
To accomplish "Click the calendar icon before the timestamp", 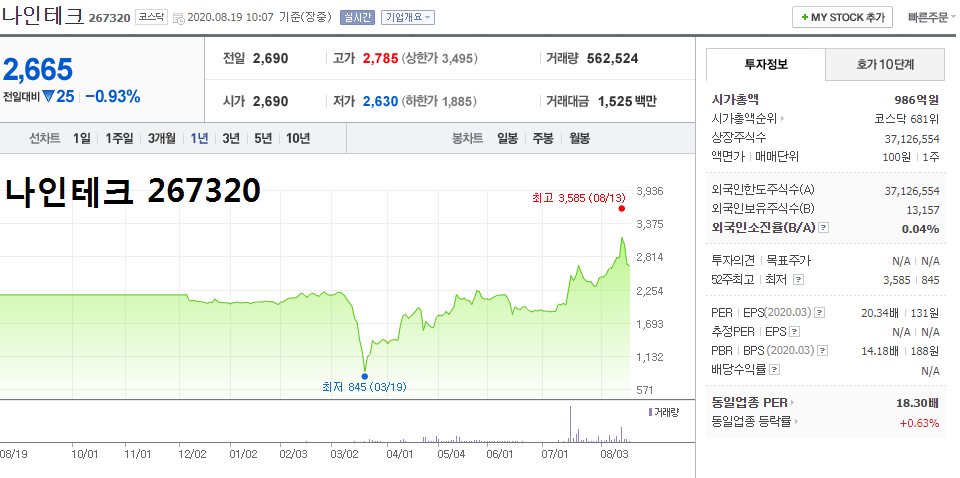I will coord(178,18).
